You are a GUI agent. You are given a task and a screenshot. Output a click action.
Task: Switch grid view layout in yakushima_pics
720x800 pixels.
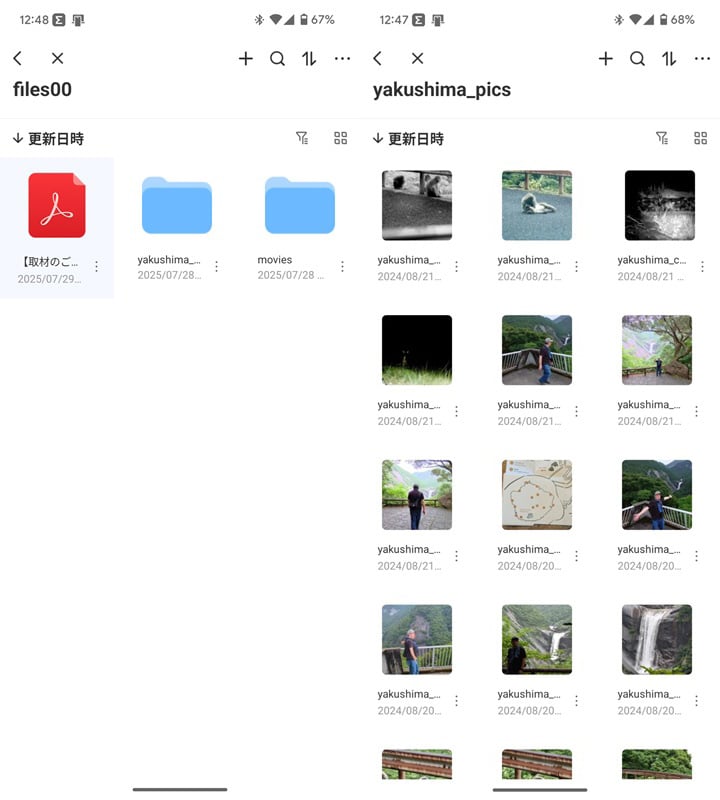point(701,138)
